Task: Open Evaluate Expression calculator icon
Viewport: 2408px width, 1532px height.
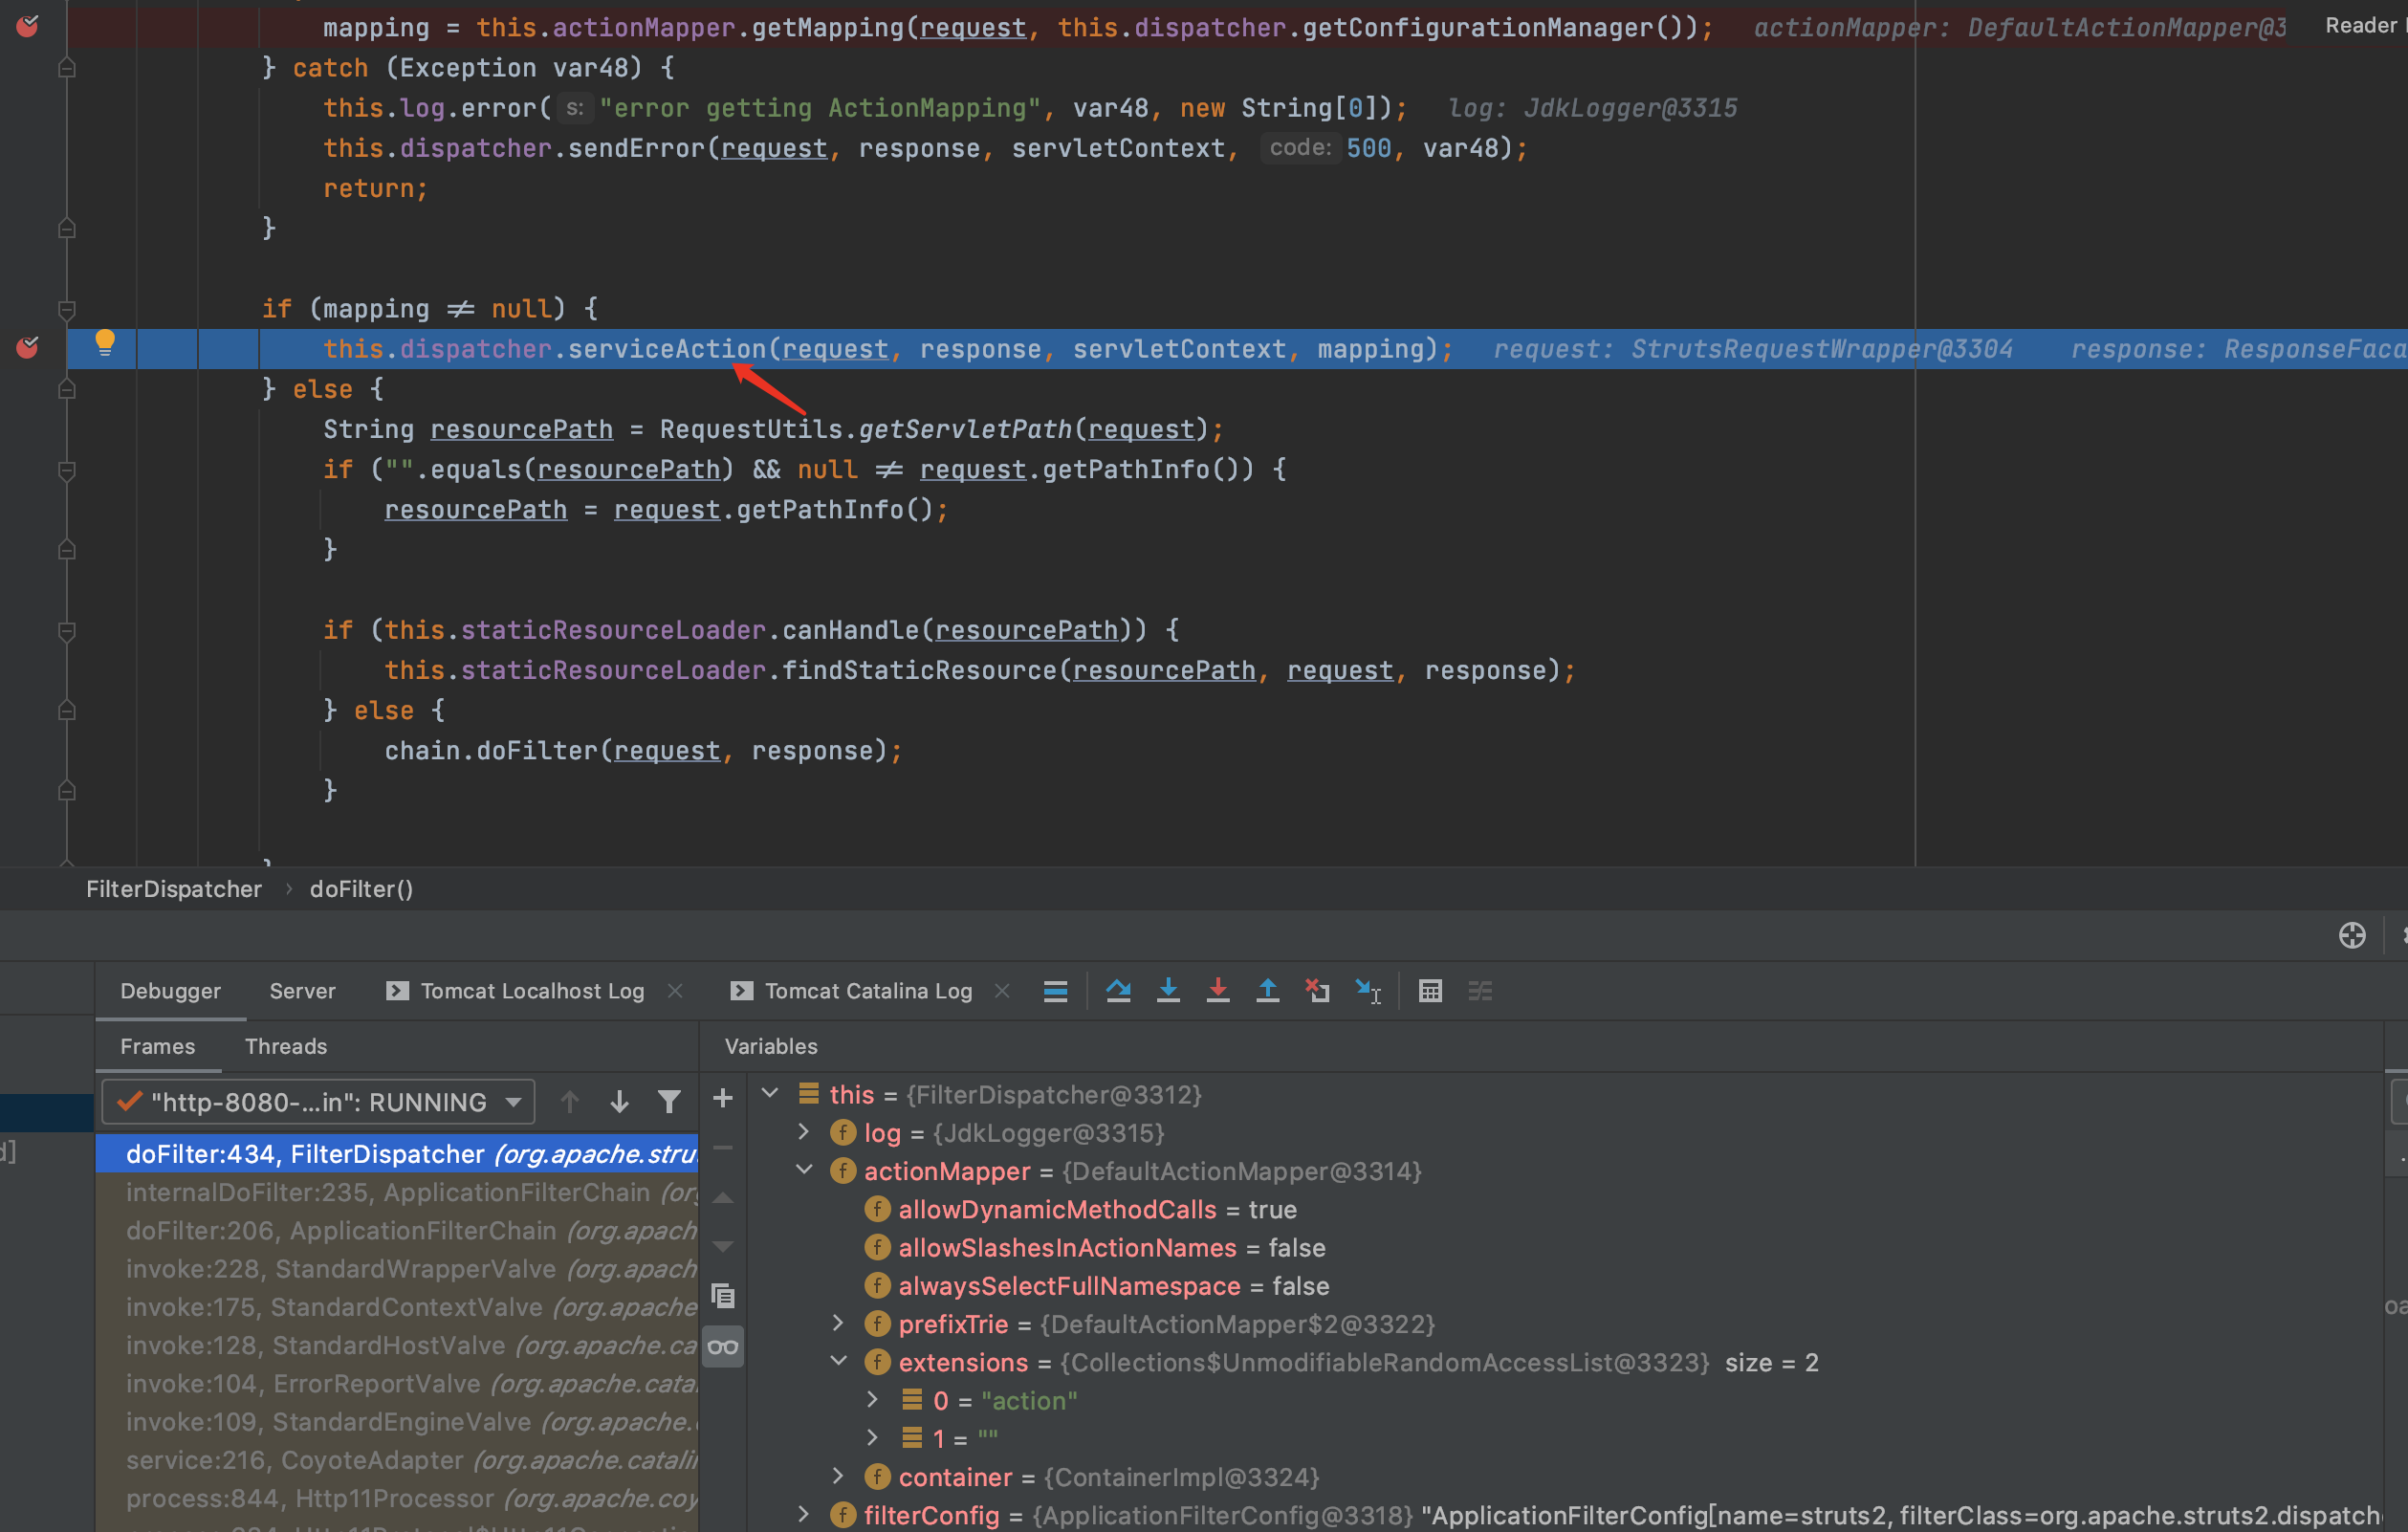Action: click(x=1430, y=991)
